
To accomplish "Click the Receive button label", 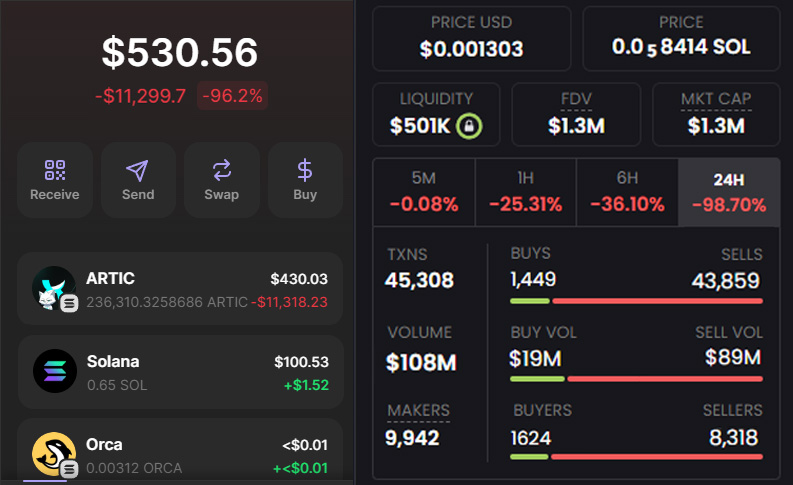I will (55, 195).
